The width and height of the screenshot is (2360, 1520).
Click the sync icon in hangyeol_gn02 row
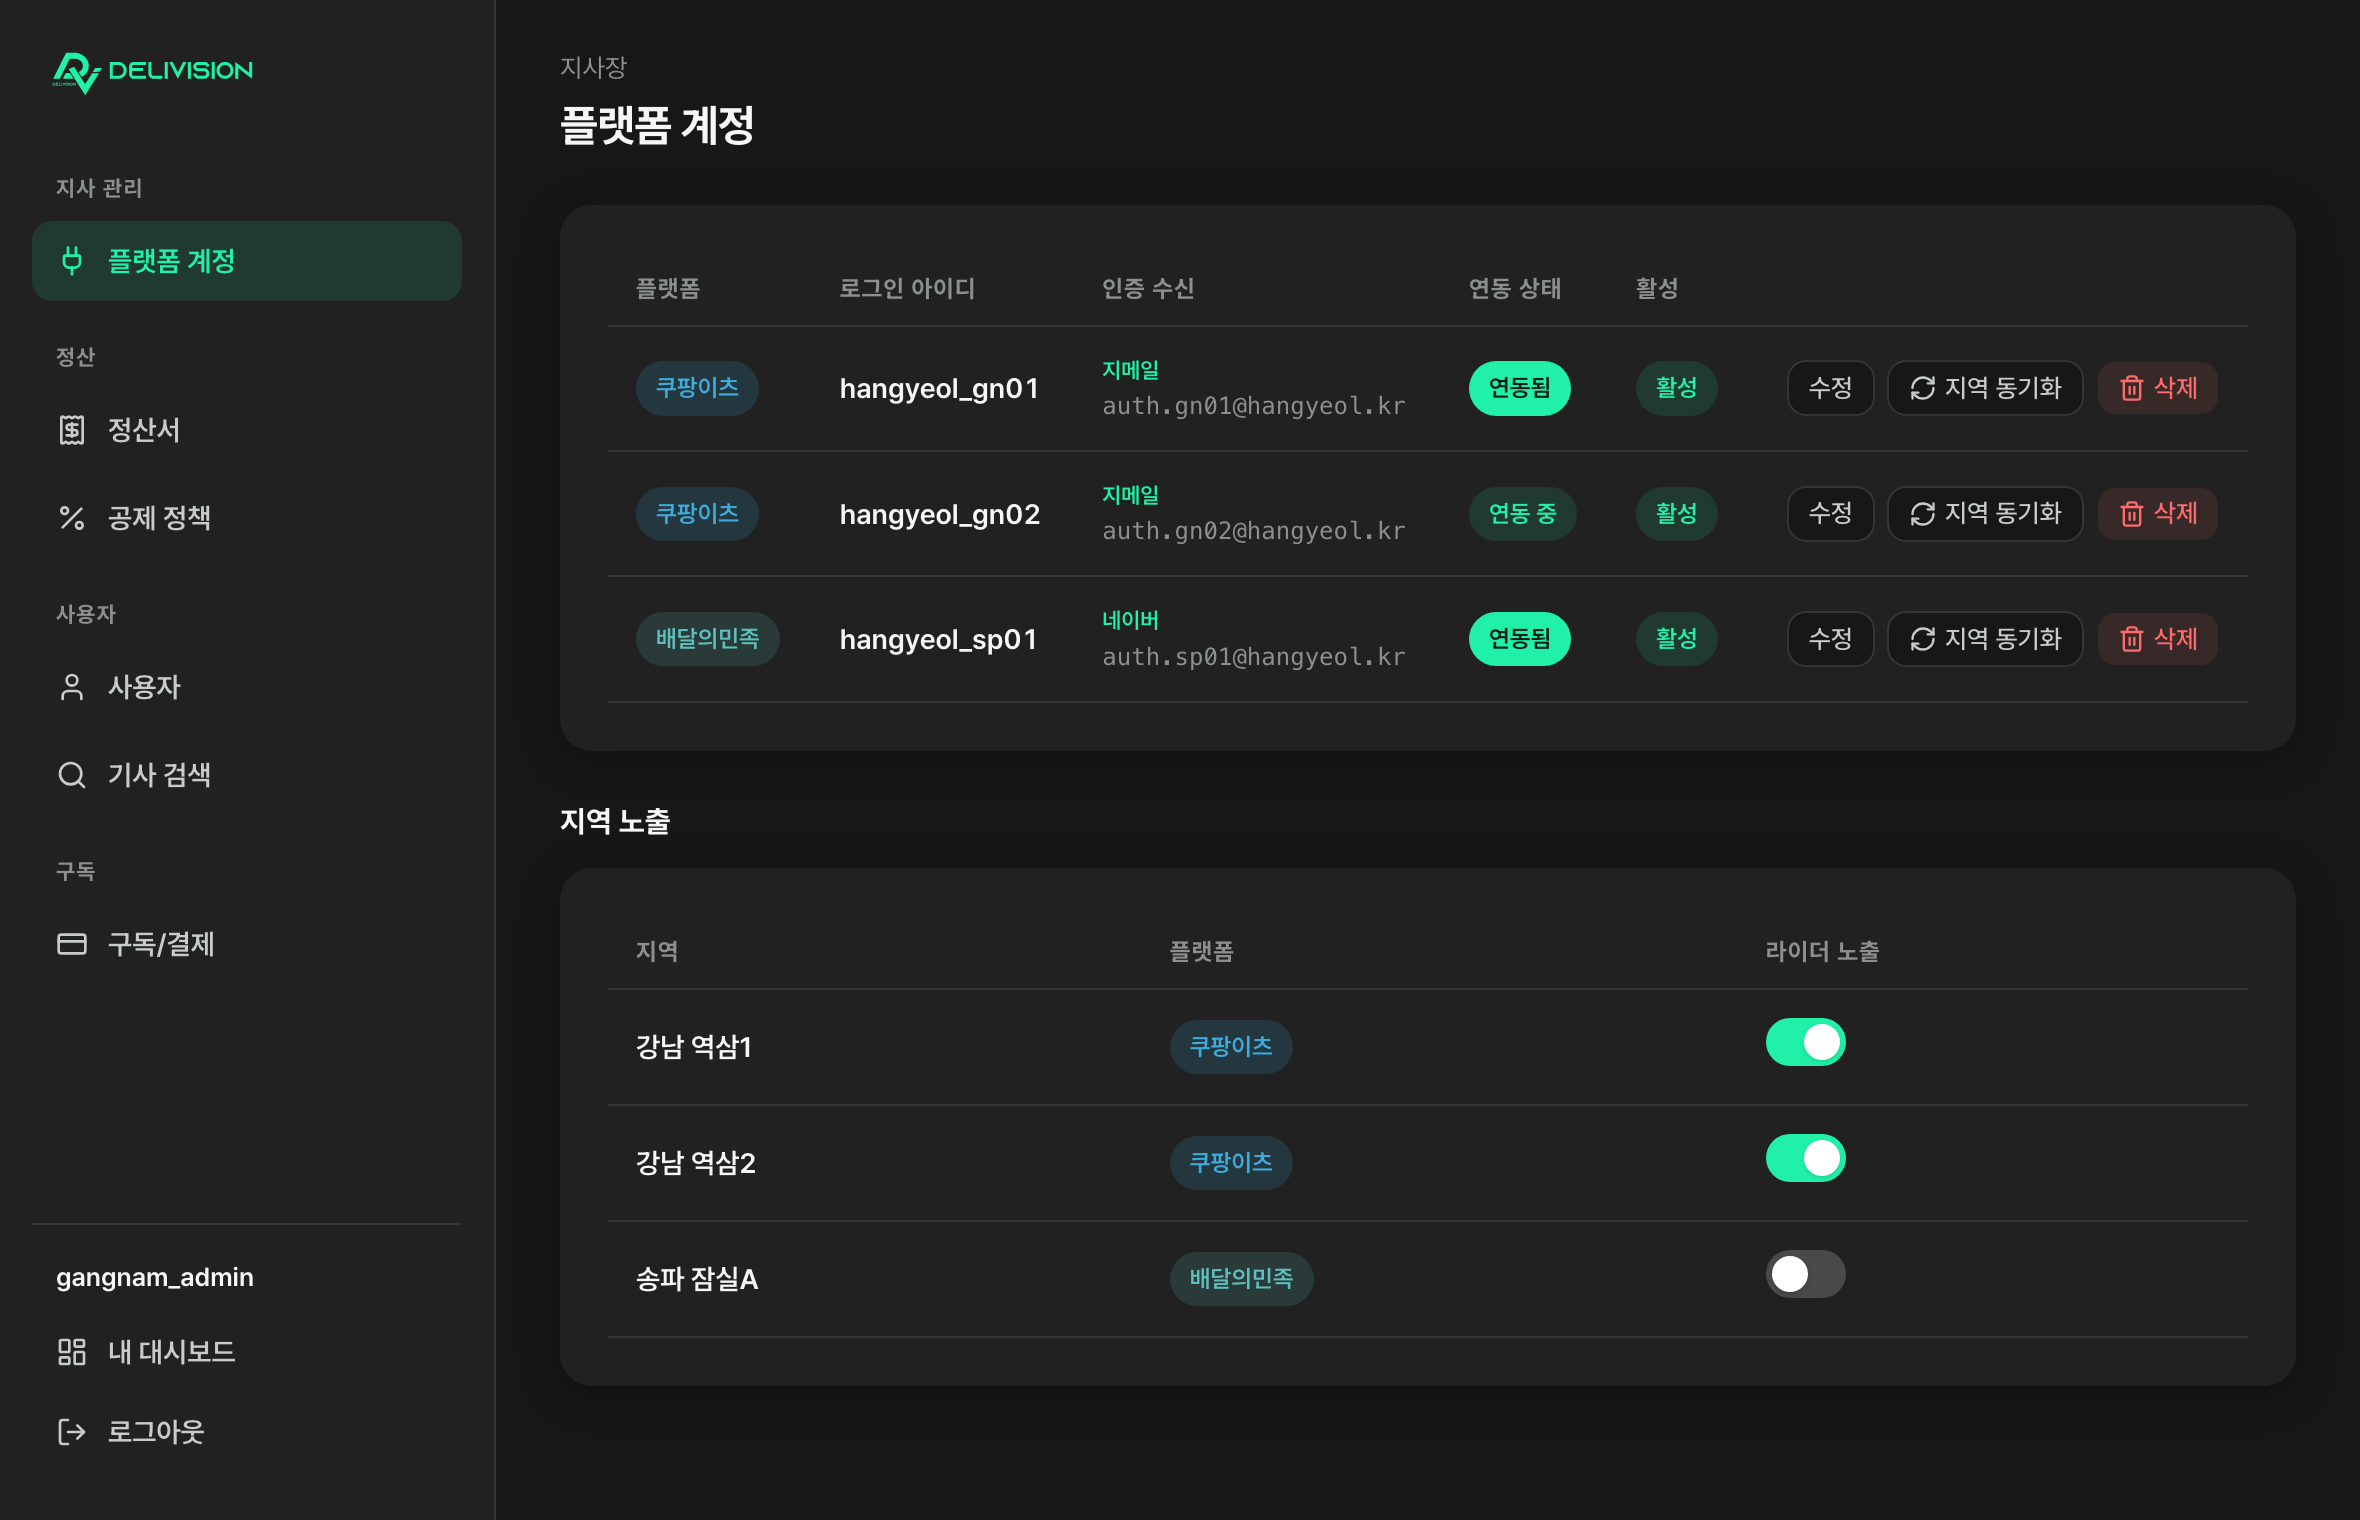[1922, 514]
